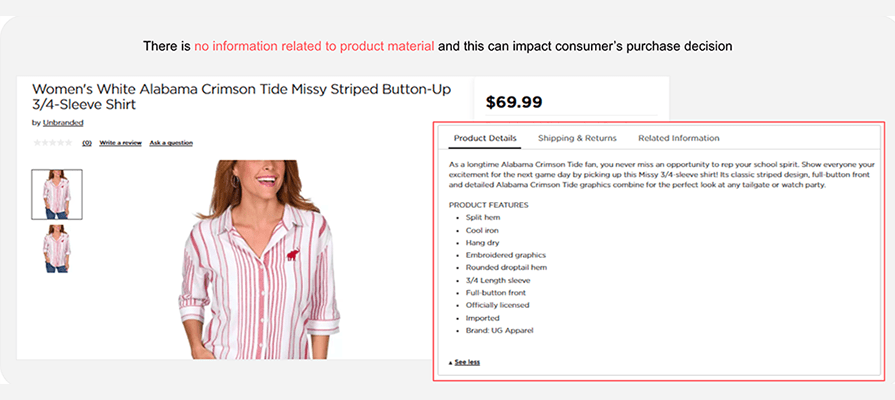Click the empty star rating icons
Image resolution: width=895 pixels, height=400 pixels.
pos(53,143)
